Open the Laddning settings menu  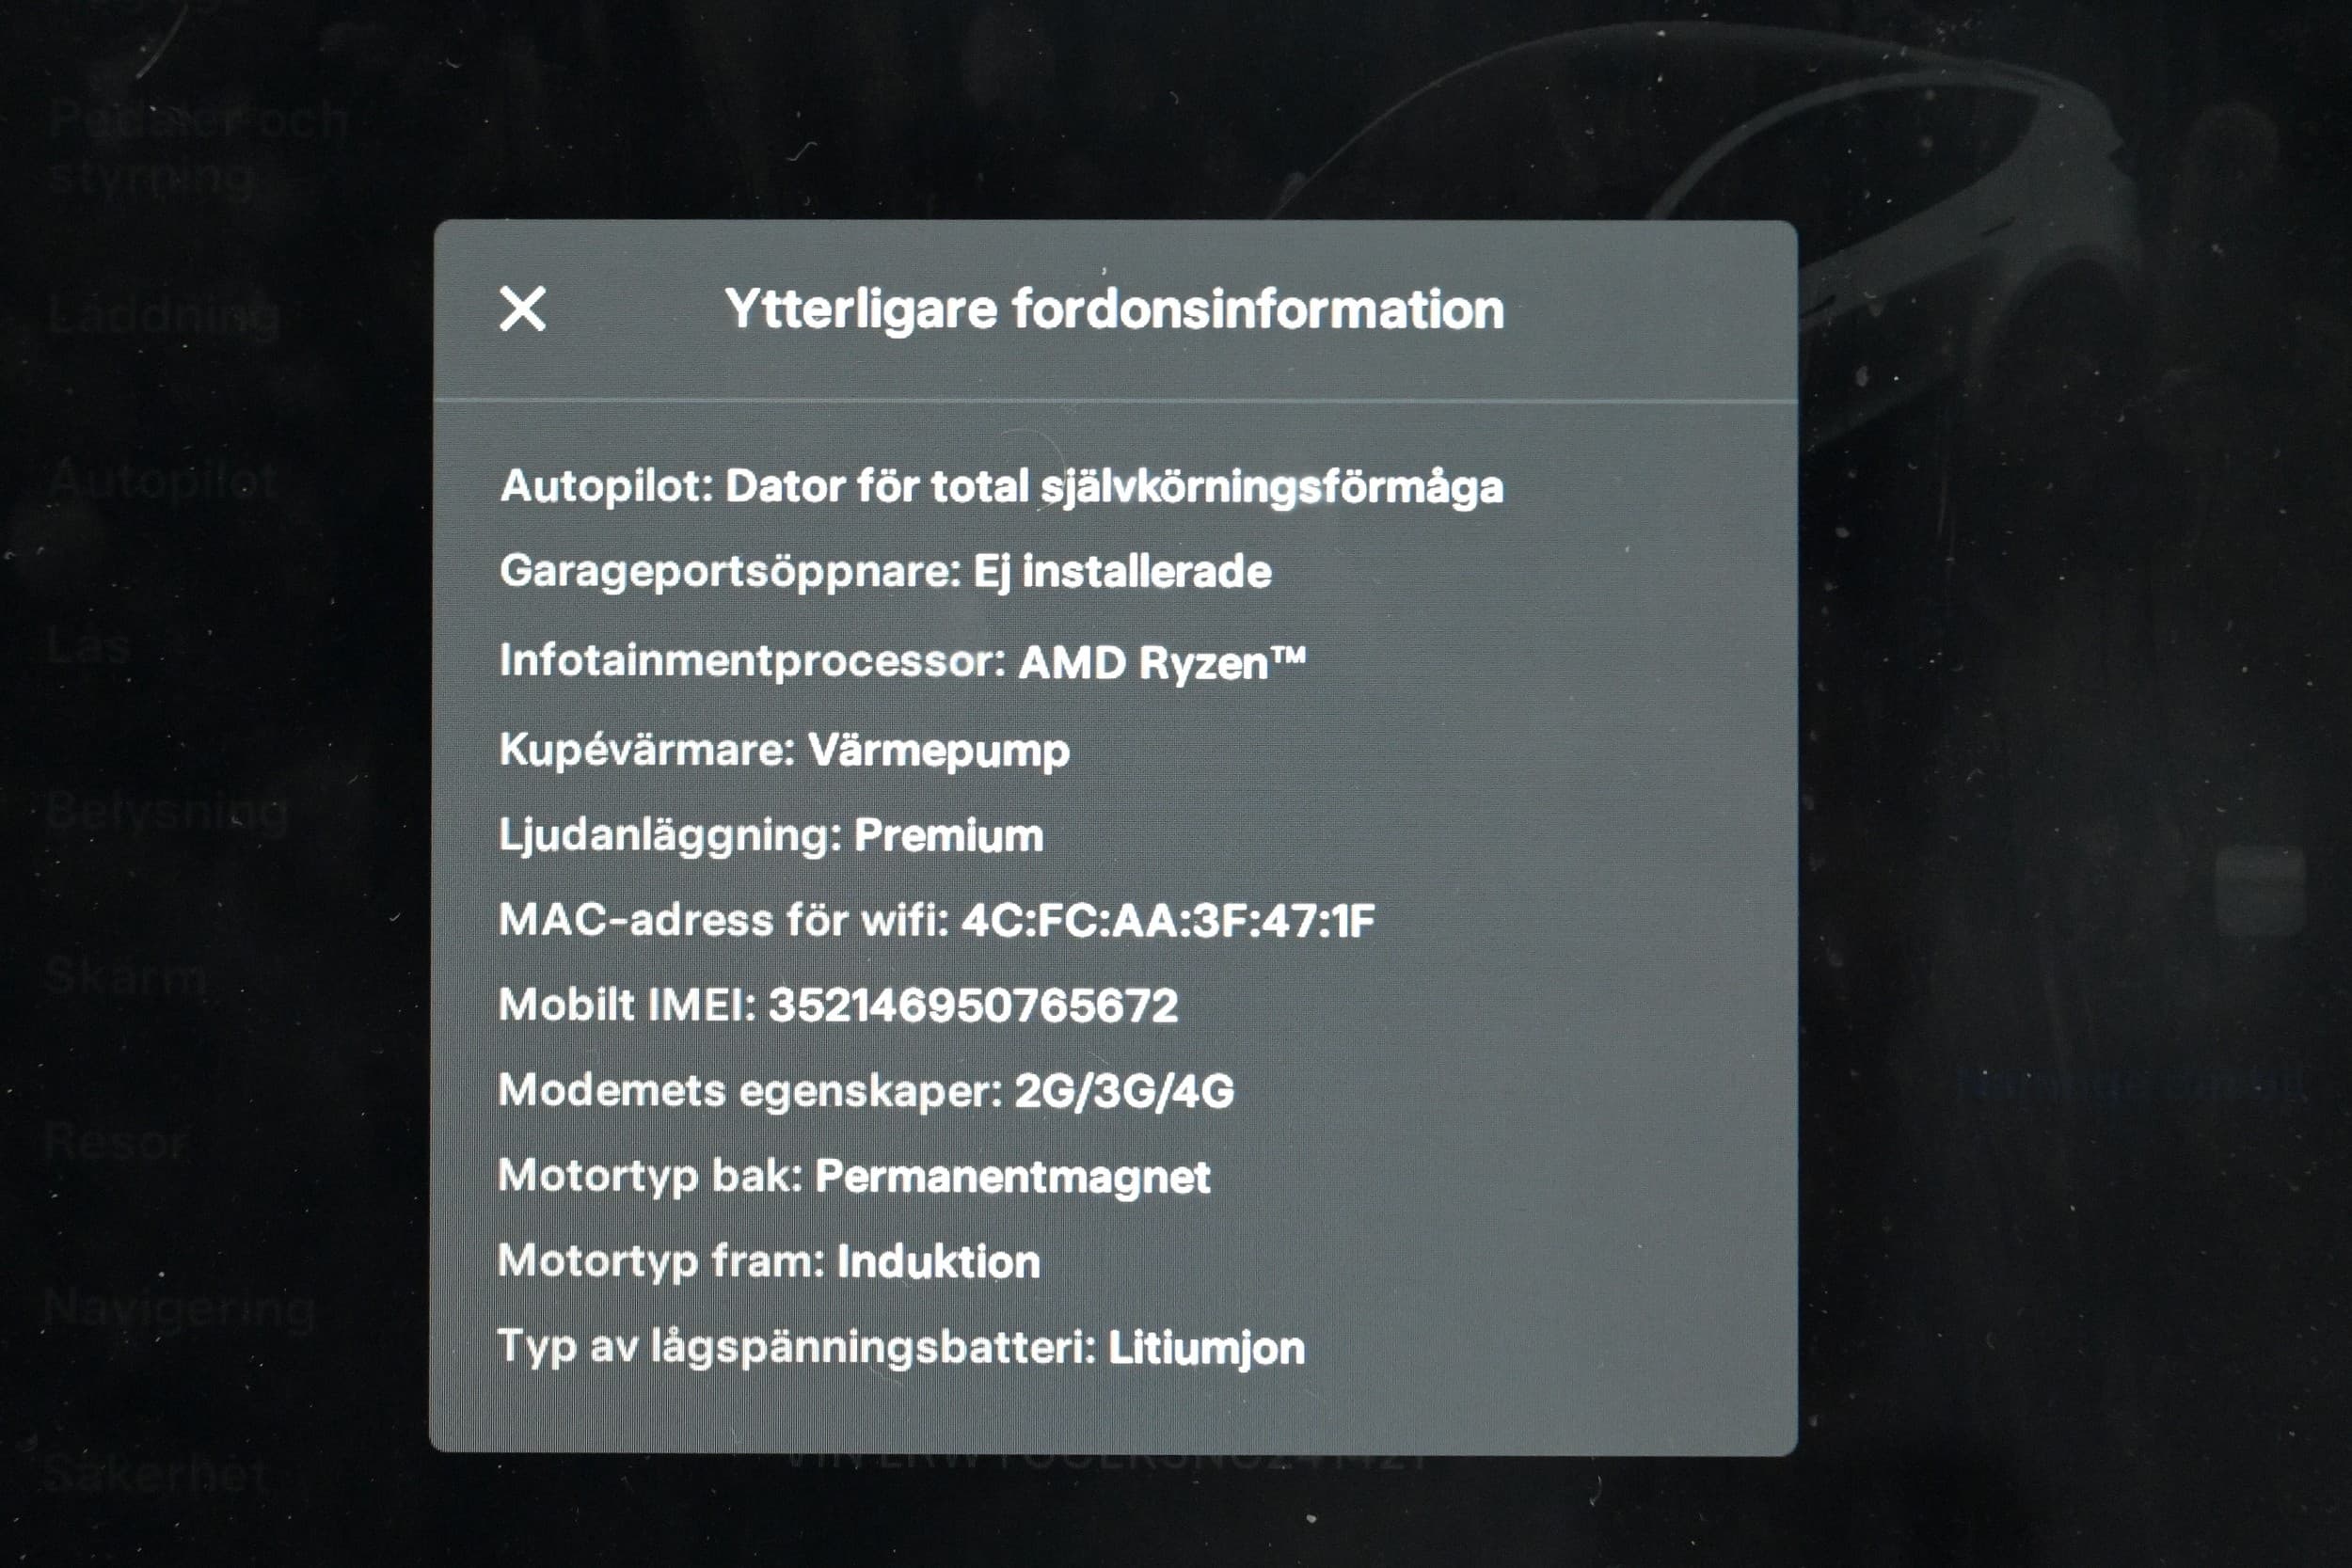pyautogui.click(x=163, y=316)
